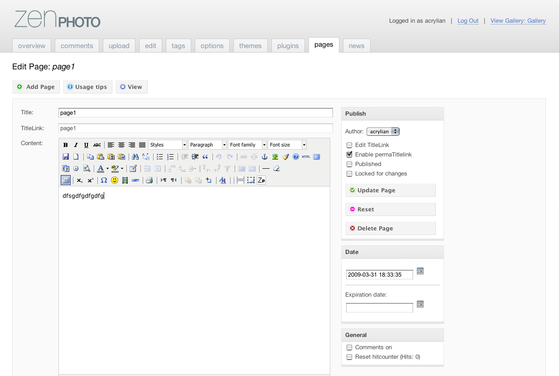The width and height of the screenshot is (560, 376).
Task: Align content text right
Action: coord(132,145)
